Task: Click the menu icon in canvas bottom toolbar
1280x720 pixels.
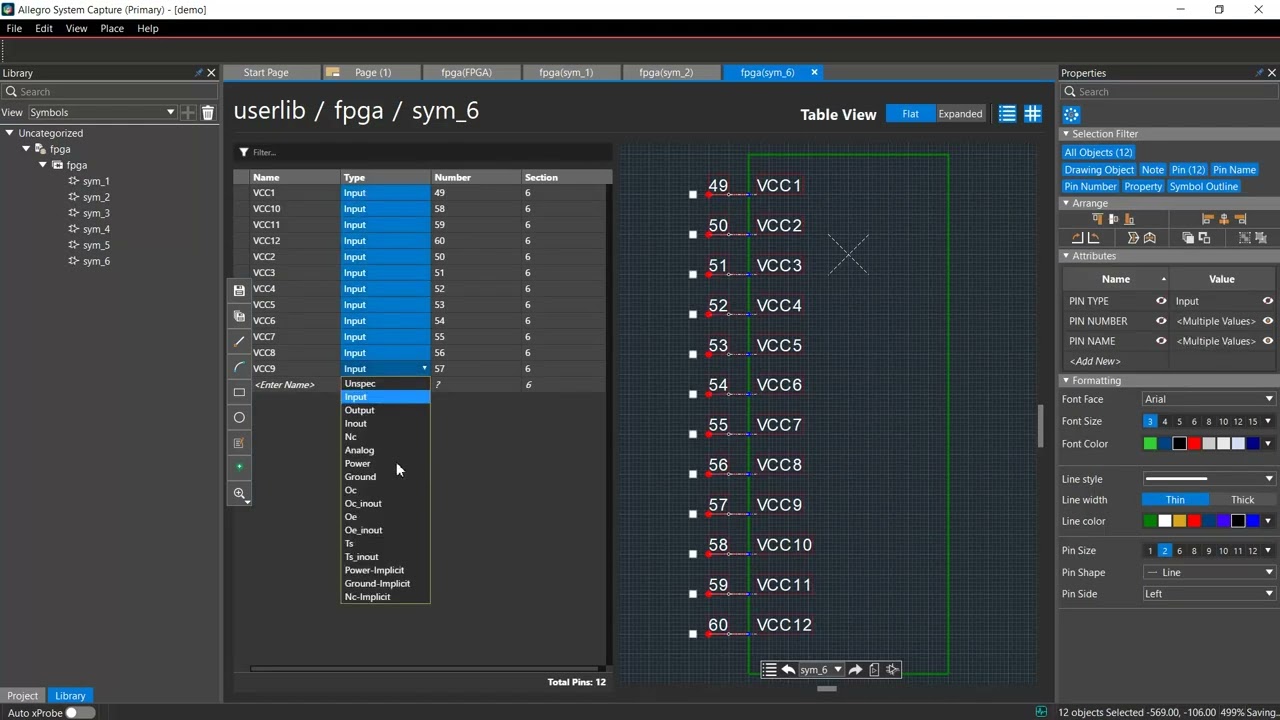Action: 769,670
